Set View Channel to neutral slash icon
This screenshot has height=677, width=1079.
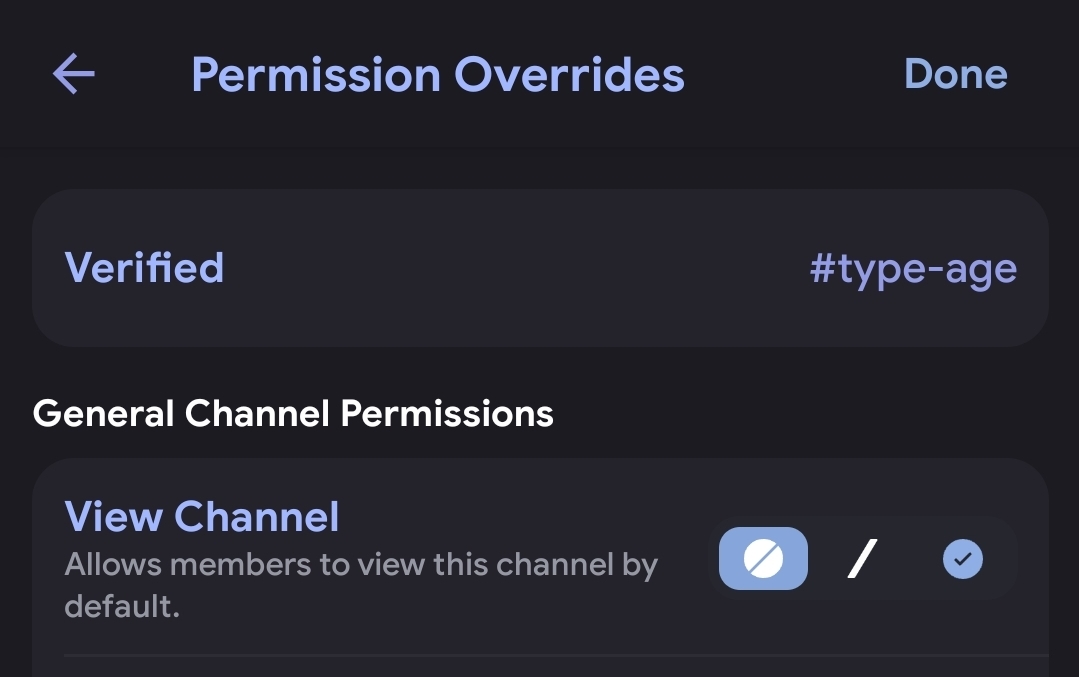(x=862, y=558)
